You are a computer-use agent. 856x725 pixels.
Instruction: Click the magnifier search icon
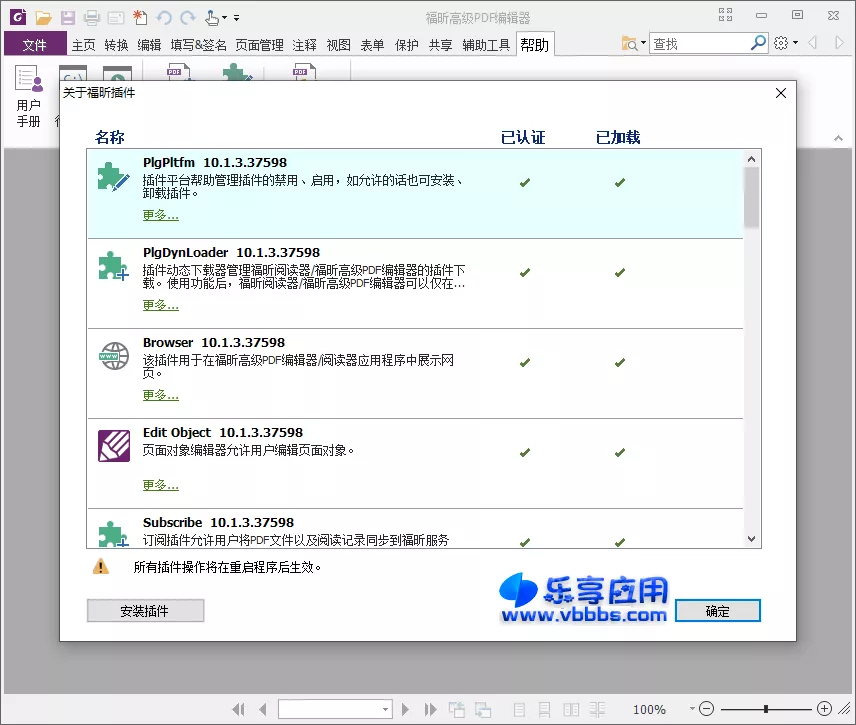[x=758, y=43]
